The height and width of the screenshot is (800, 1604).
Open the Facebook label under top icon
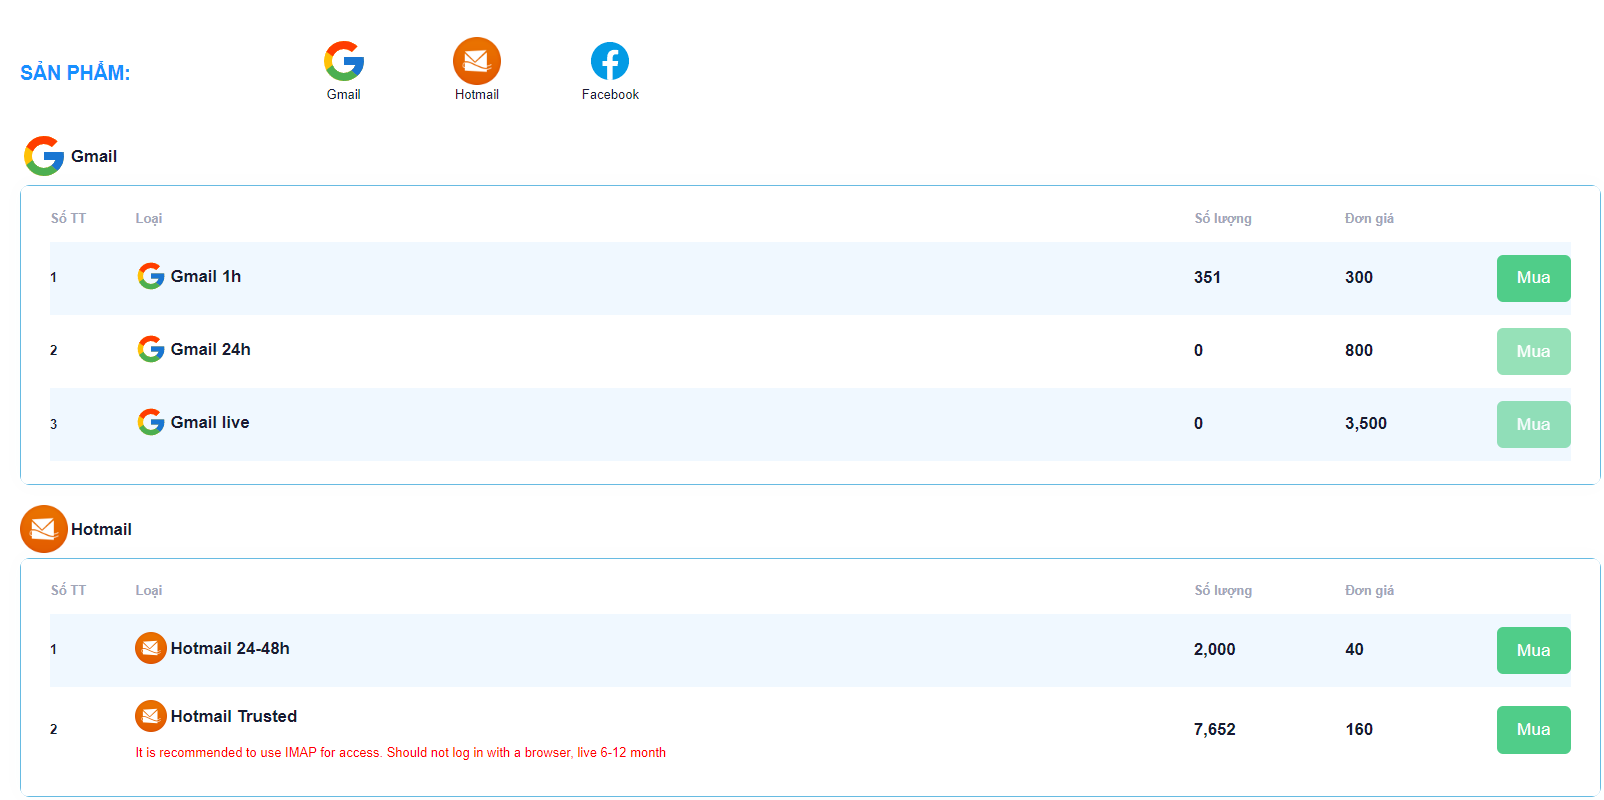pyautogui.click(x=610, y=94)
